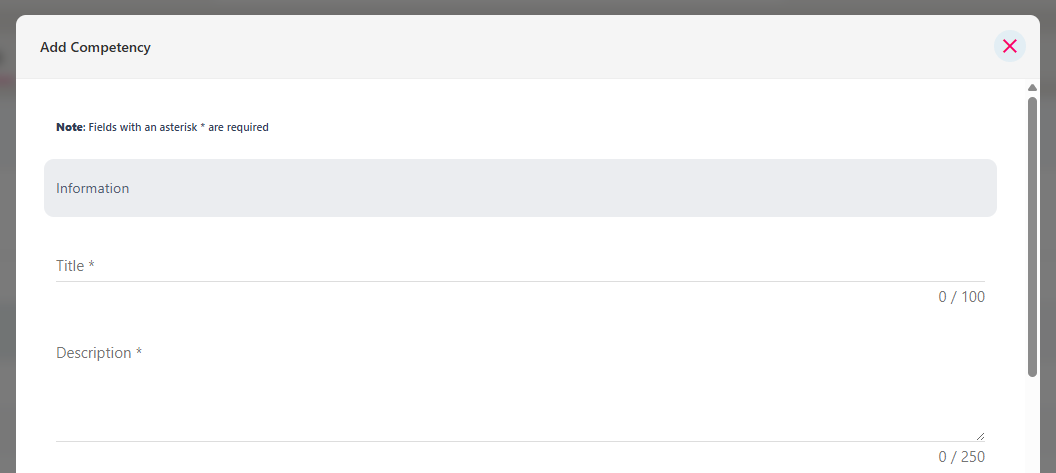
Task: Click inside the Description text area
Action: point(520,391)
